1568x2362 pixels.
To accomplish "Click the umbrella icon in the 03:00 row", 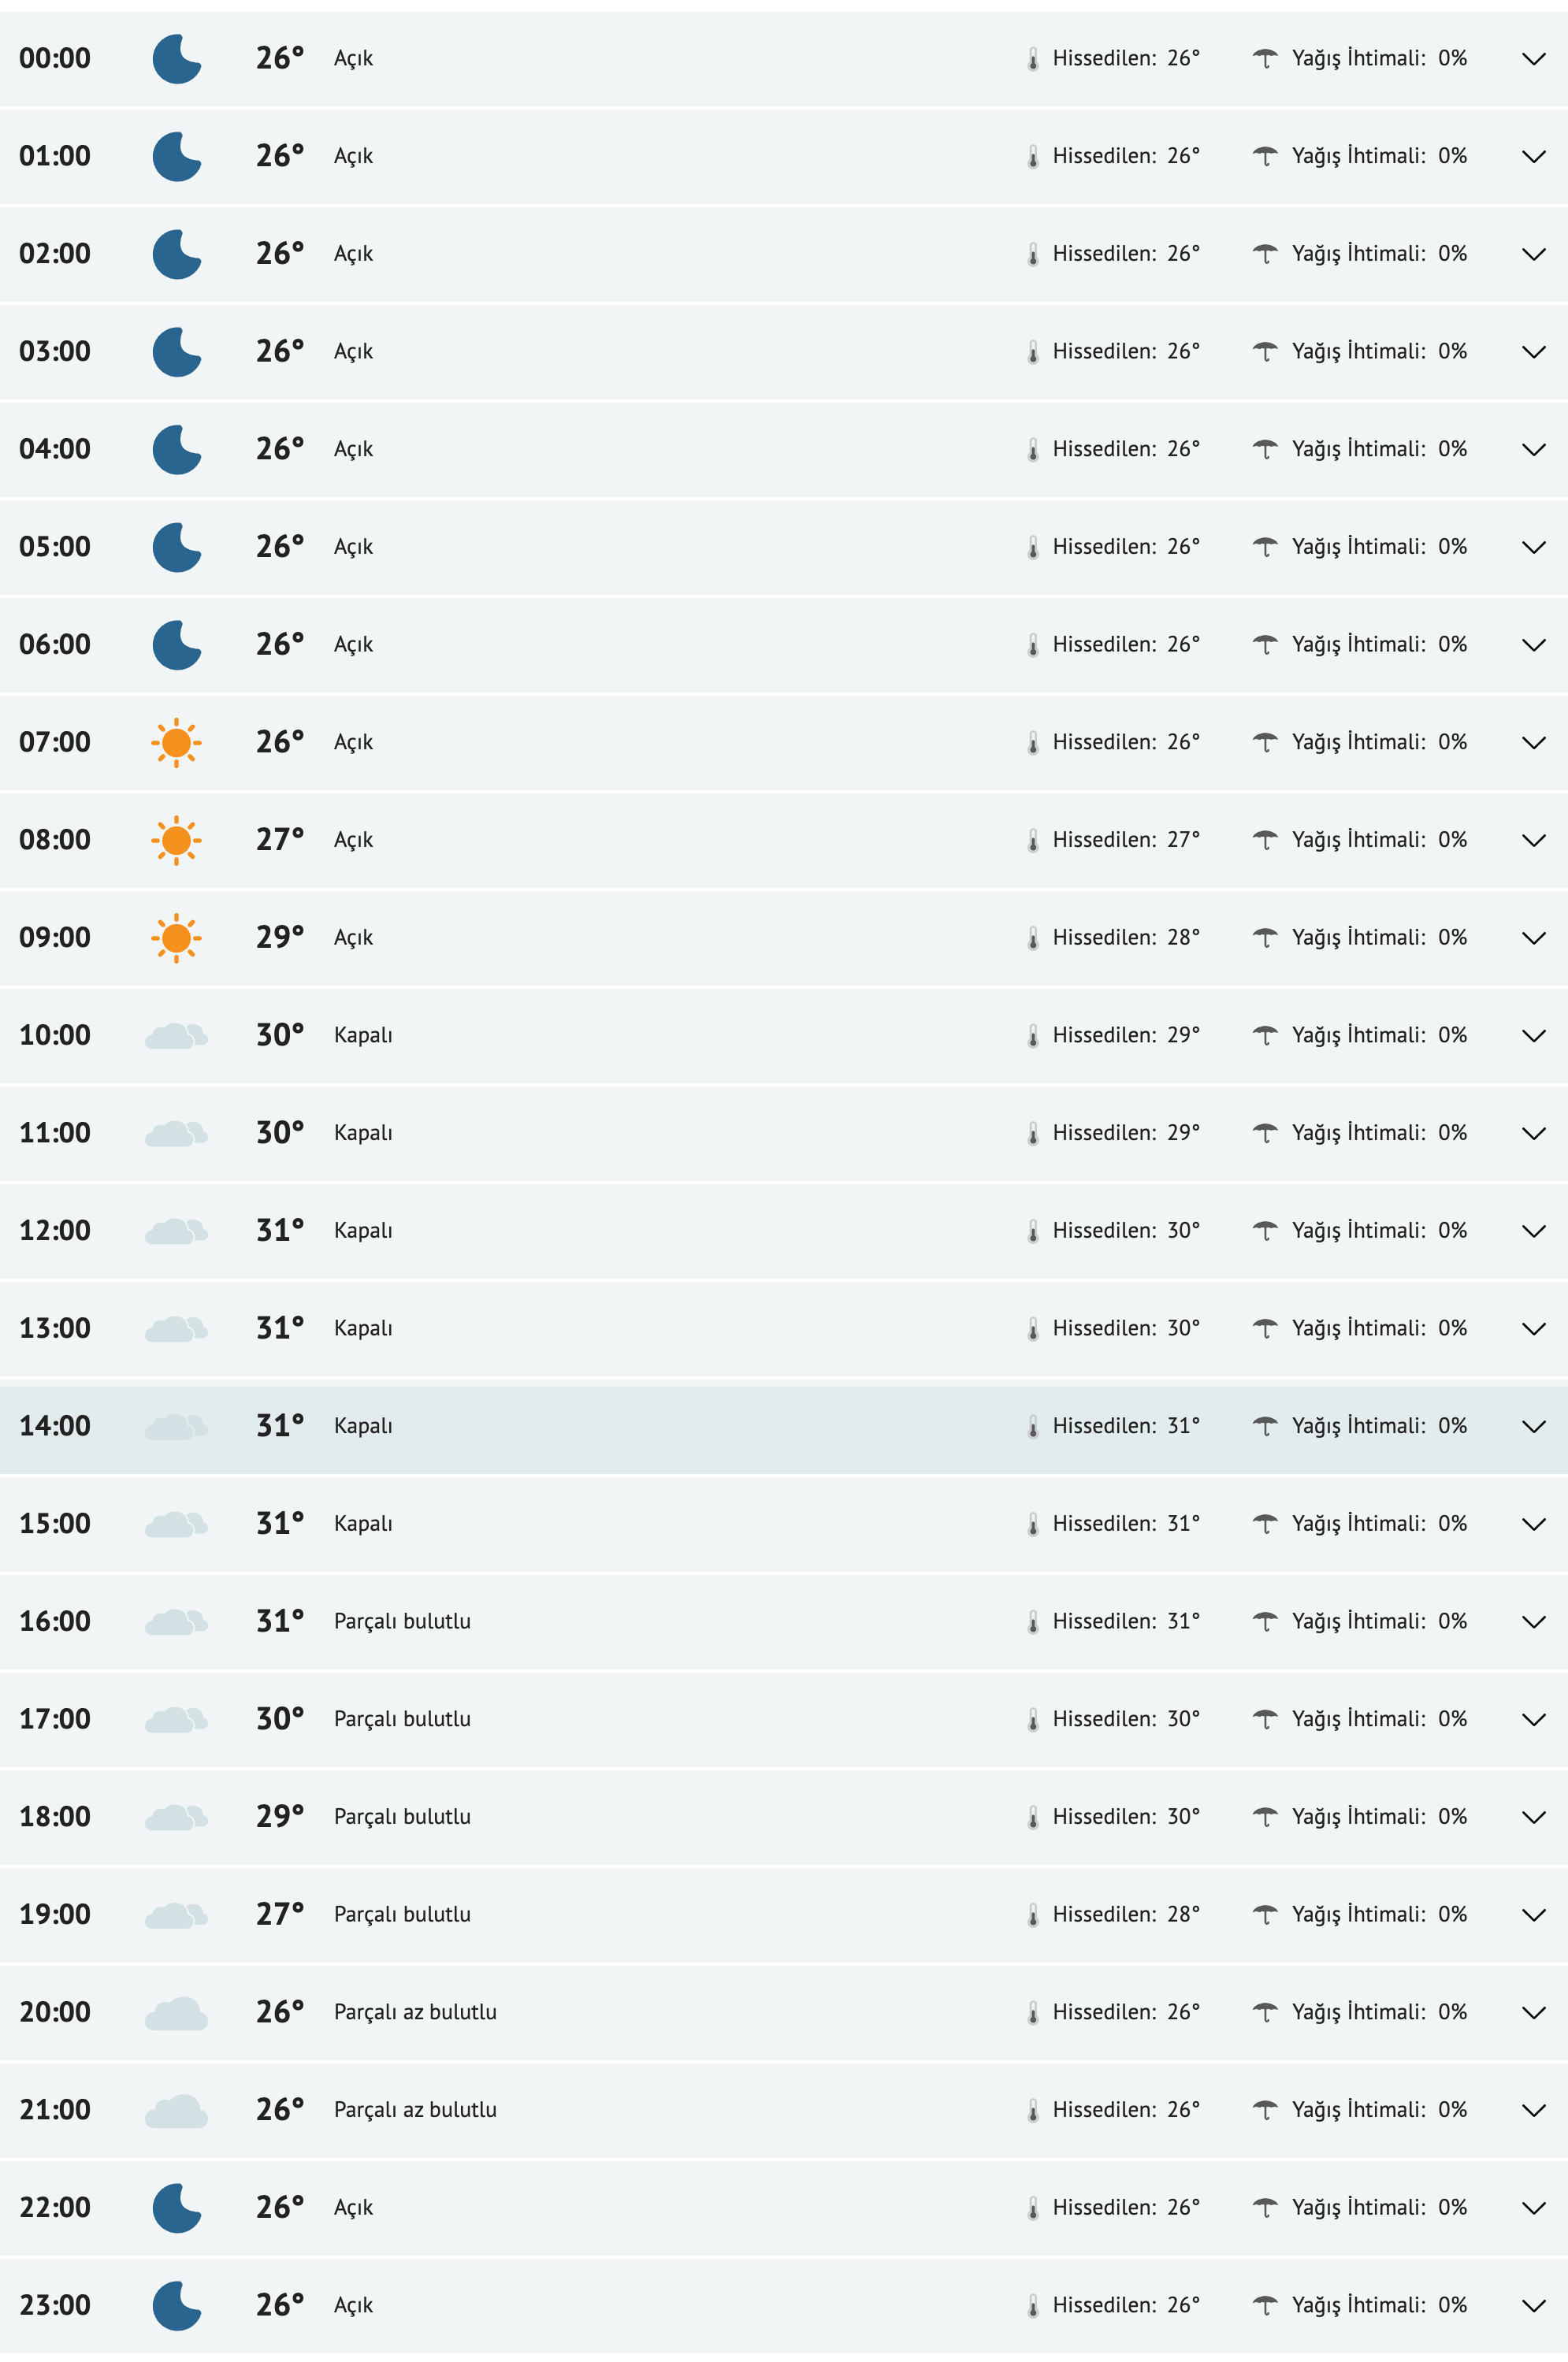I will [1265, 351].
